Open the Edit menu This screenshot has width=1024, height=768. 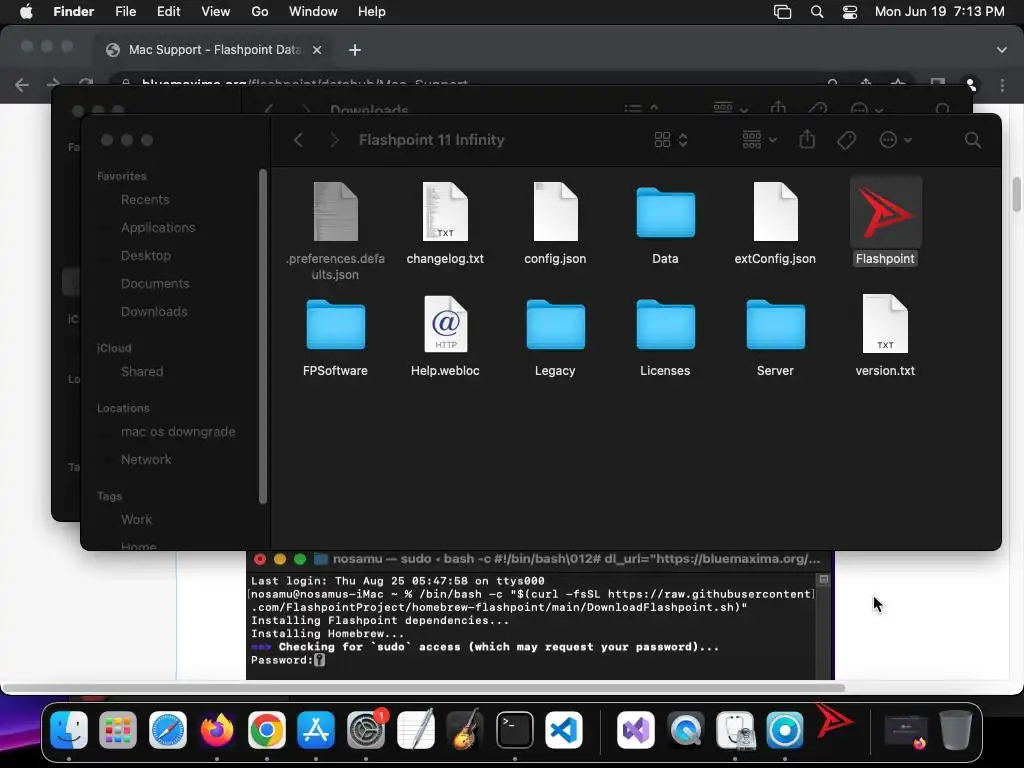[168, 12]
